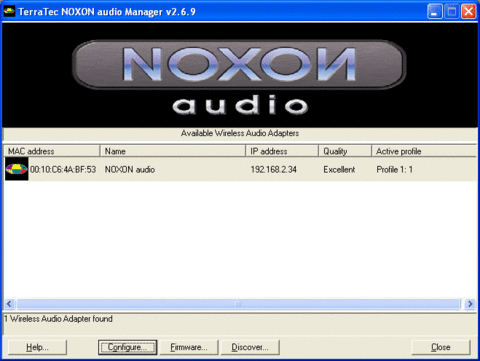Image resolution: width=480 pixels, height=361 pixels.
Task: Sort by the IP address column header
Action: 282,151
